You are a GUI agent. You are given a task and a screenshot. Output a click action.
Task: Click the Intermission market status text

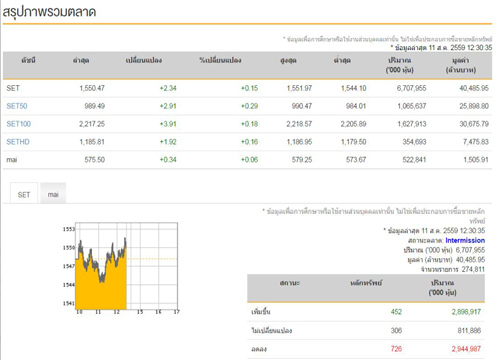[x=465, y=240]
